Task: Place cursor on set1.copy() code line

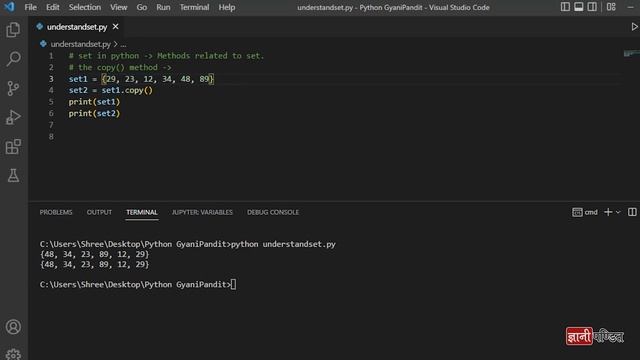Action: (111, 90)
